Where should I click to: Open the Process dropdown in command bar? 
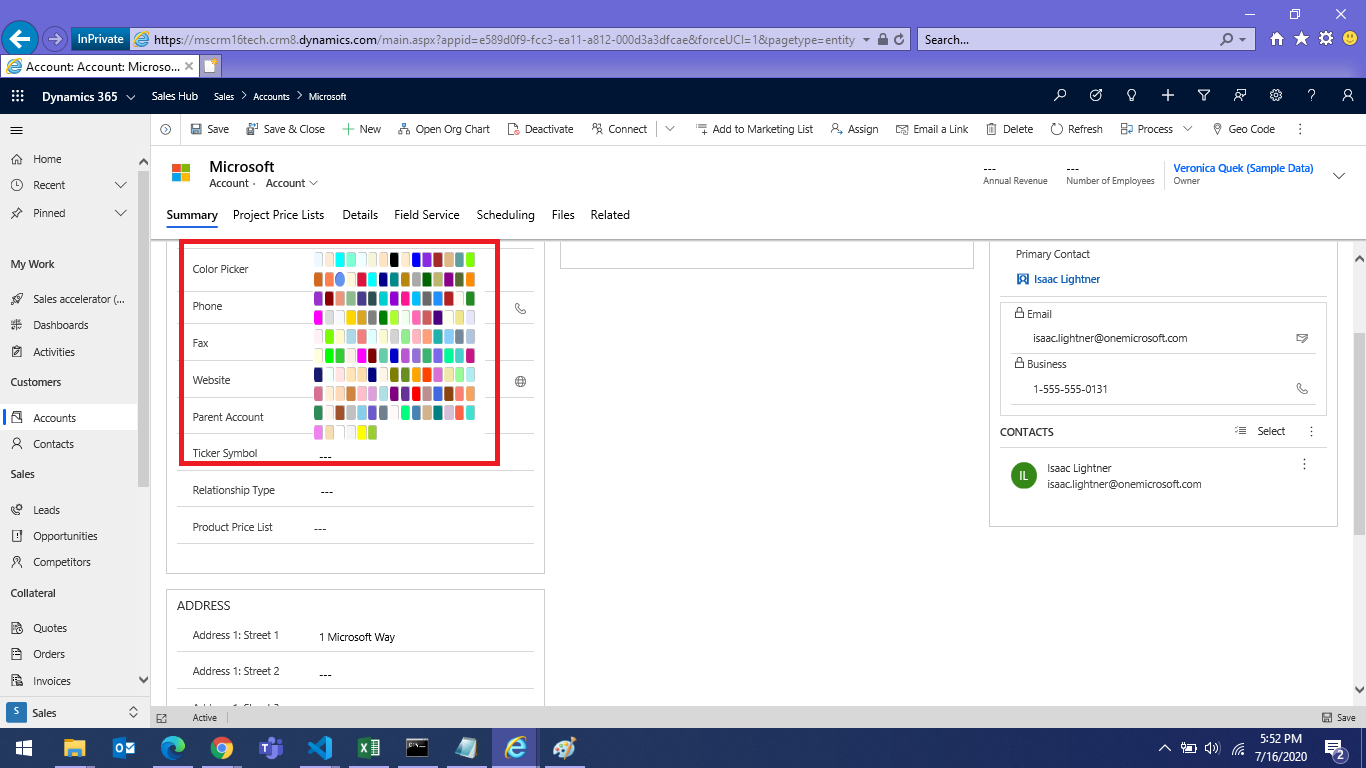pyautogui.click(x=1188, y=129)
